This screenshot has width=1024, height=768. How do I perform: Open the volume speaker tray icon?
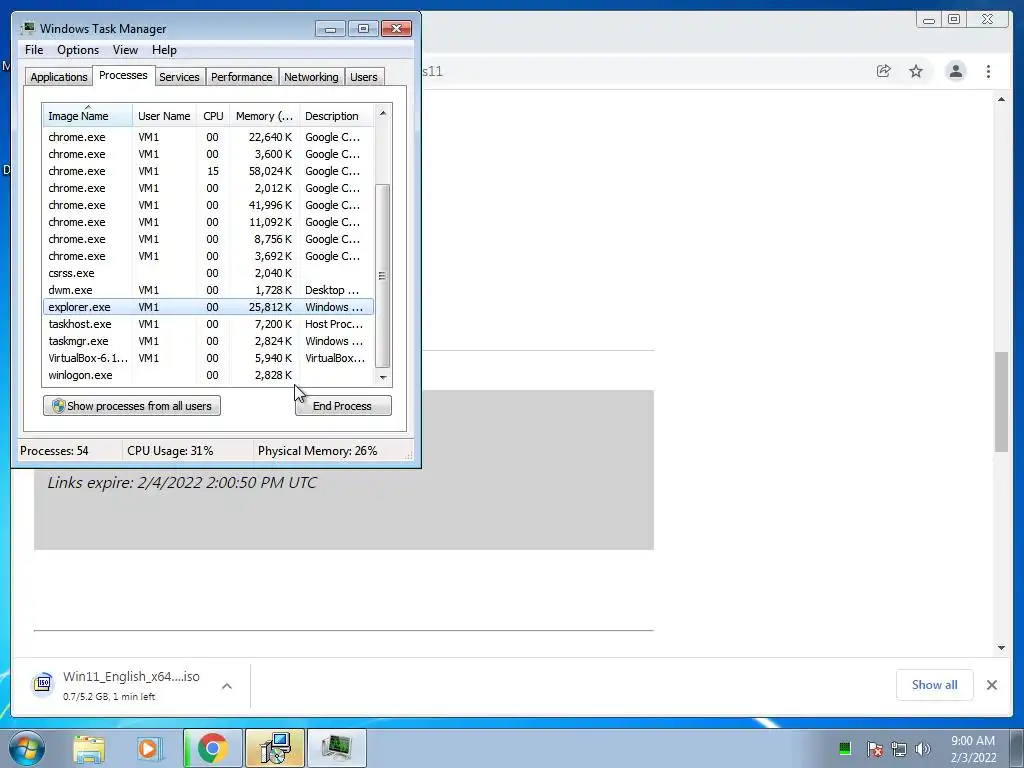pyautogui.click(x=922, y=748)
